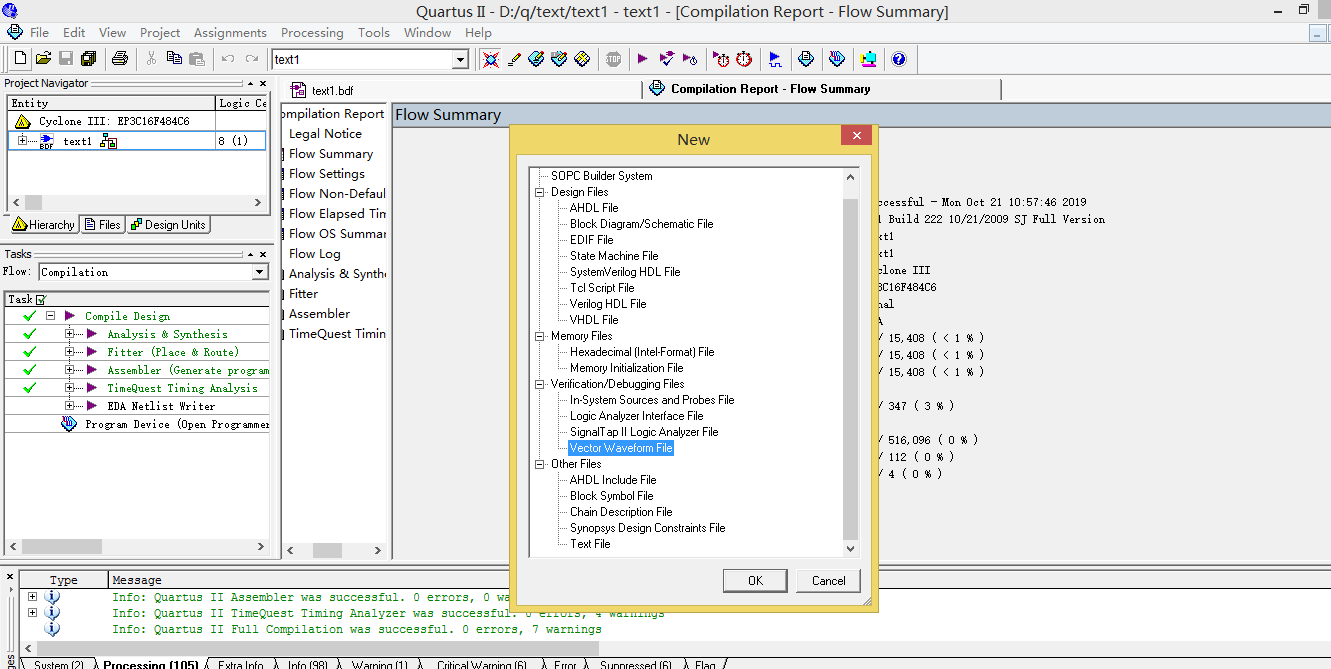This screenshot has height=669, width=1331.
Task: Expand the Assembler was successful message
Action: pos(32,597)
